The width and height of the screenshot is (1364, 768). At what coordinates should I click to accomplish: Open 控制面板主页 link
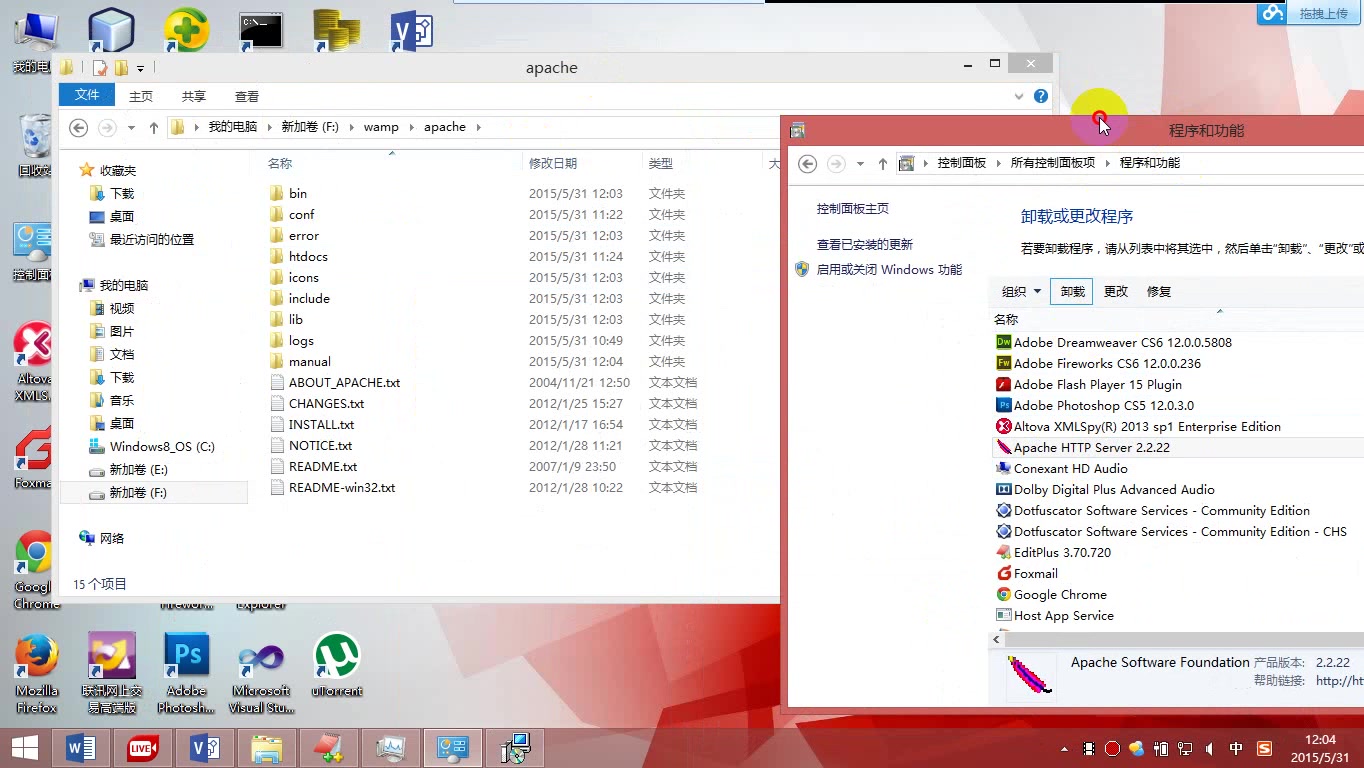[852, 208]
